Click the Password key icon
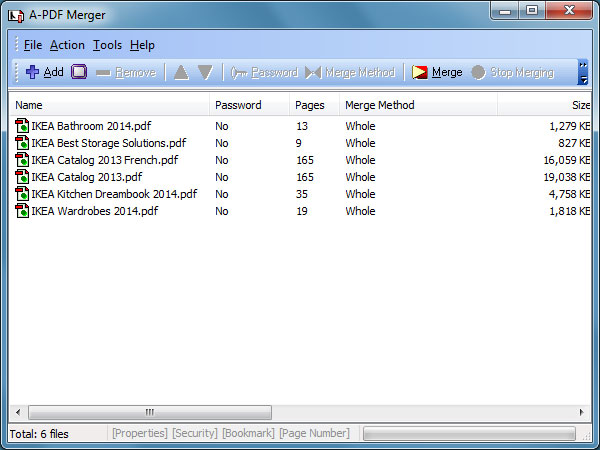Image resolution: width=600 pixels, height=450 pixels. [x=239, y=73]
